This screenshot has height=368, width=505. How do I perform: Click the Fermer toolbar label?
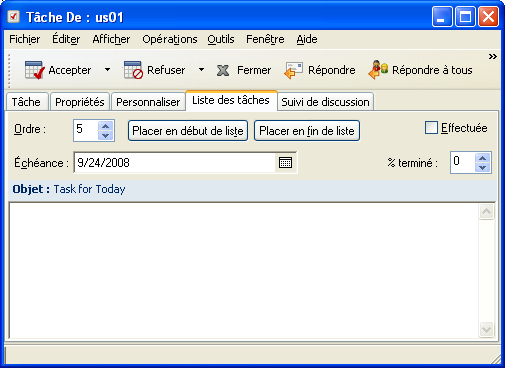click(254, 70)
